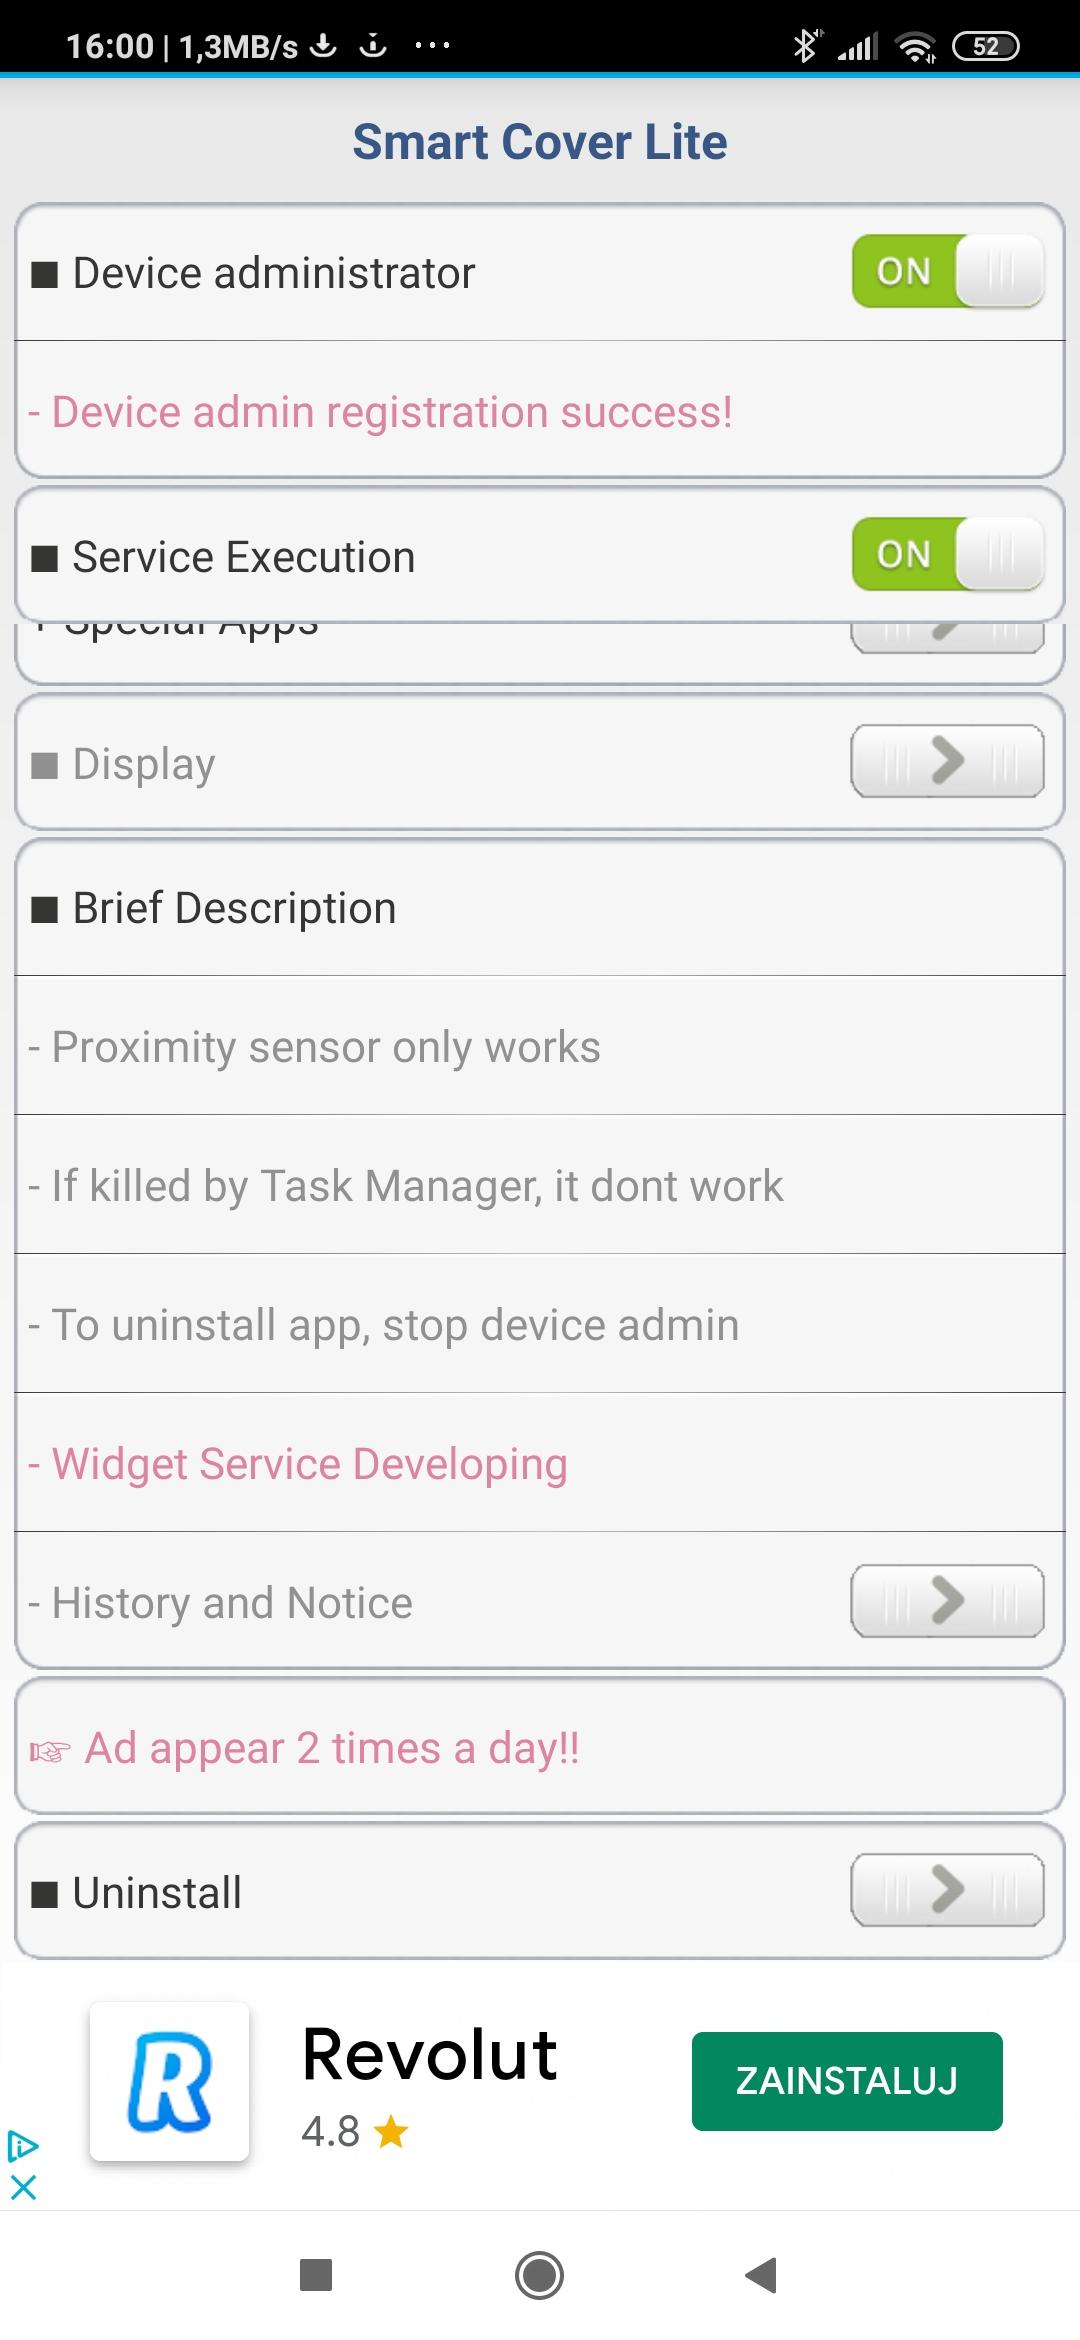Open recent apps with square icon
This screenshot has height=2340, width=1080.
(316, 2275)
